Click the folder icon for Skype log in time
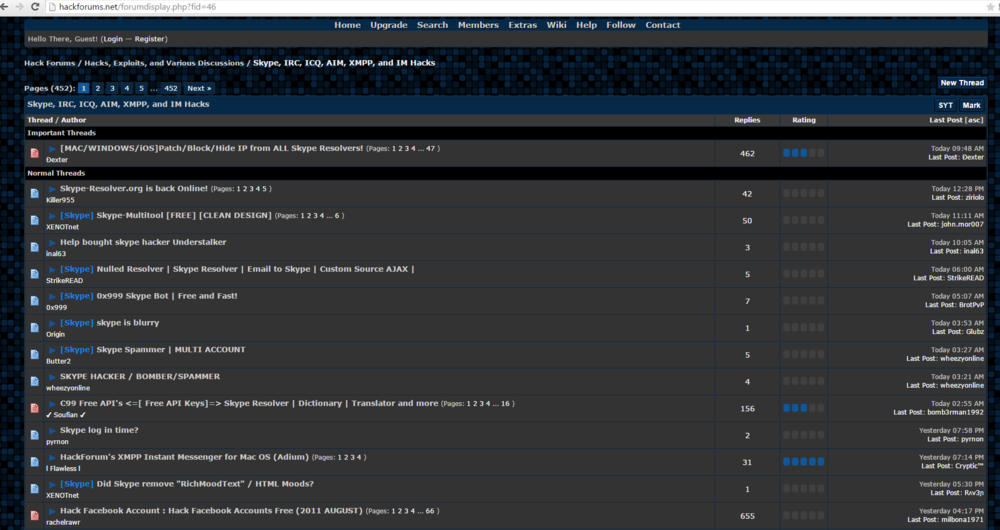This screenshot has height=530, width=1000. (34, 434)
